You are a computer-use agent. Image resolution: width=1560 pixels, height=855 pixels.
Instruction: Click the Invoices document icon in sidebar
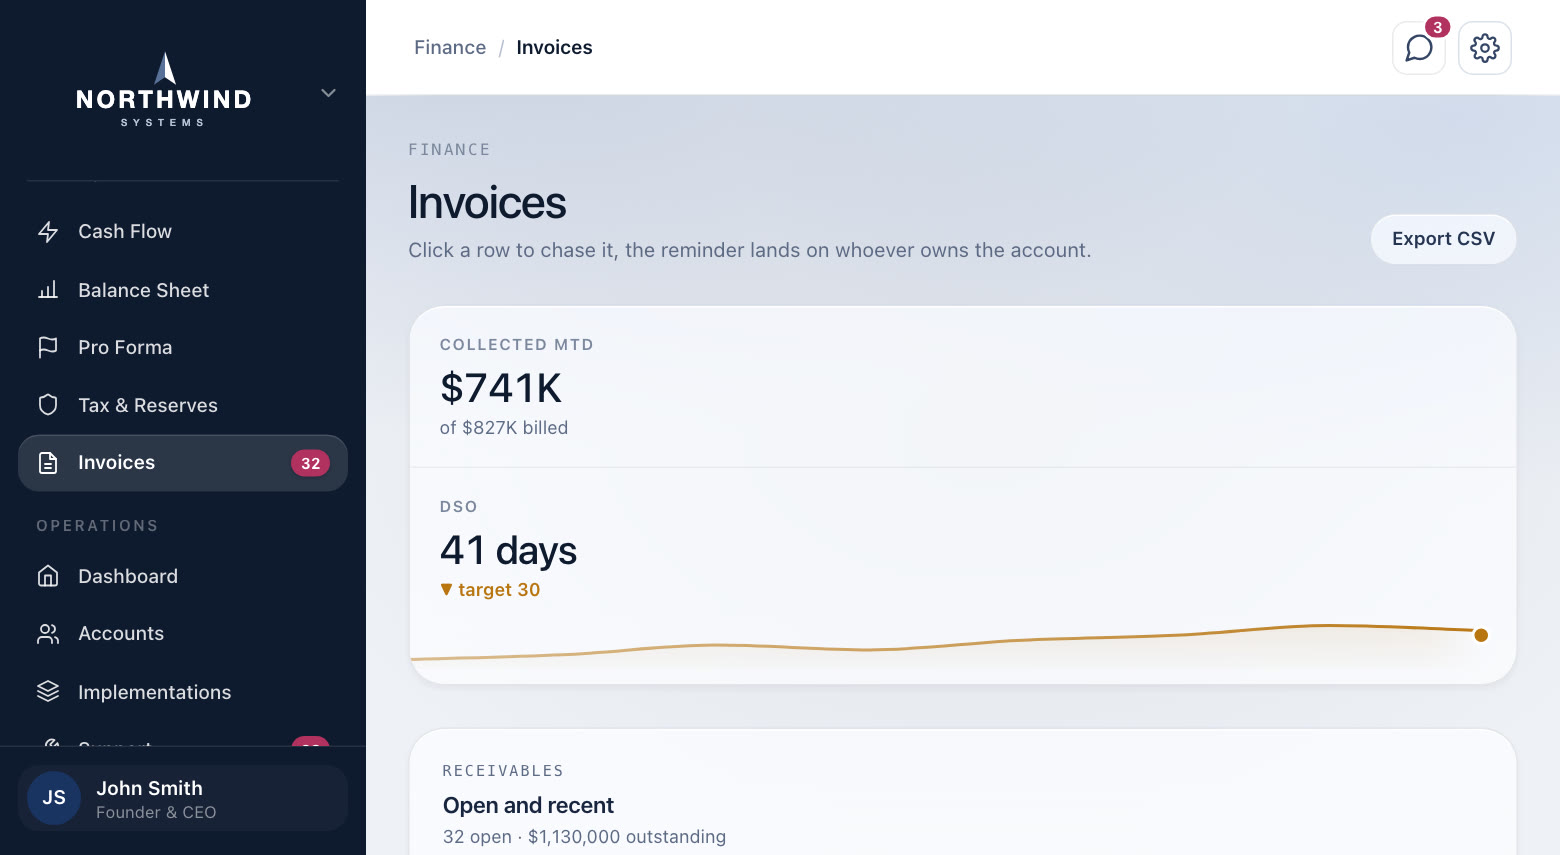[48, 463]
